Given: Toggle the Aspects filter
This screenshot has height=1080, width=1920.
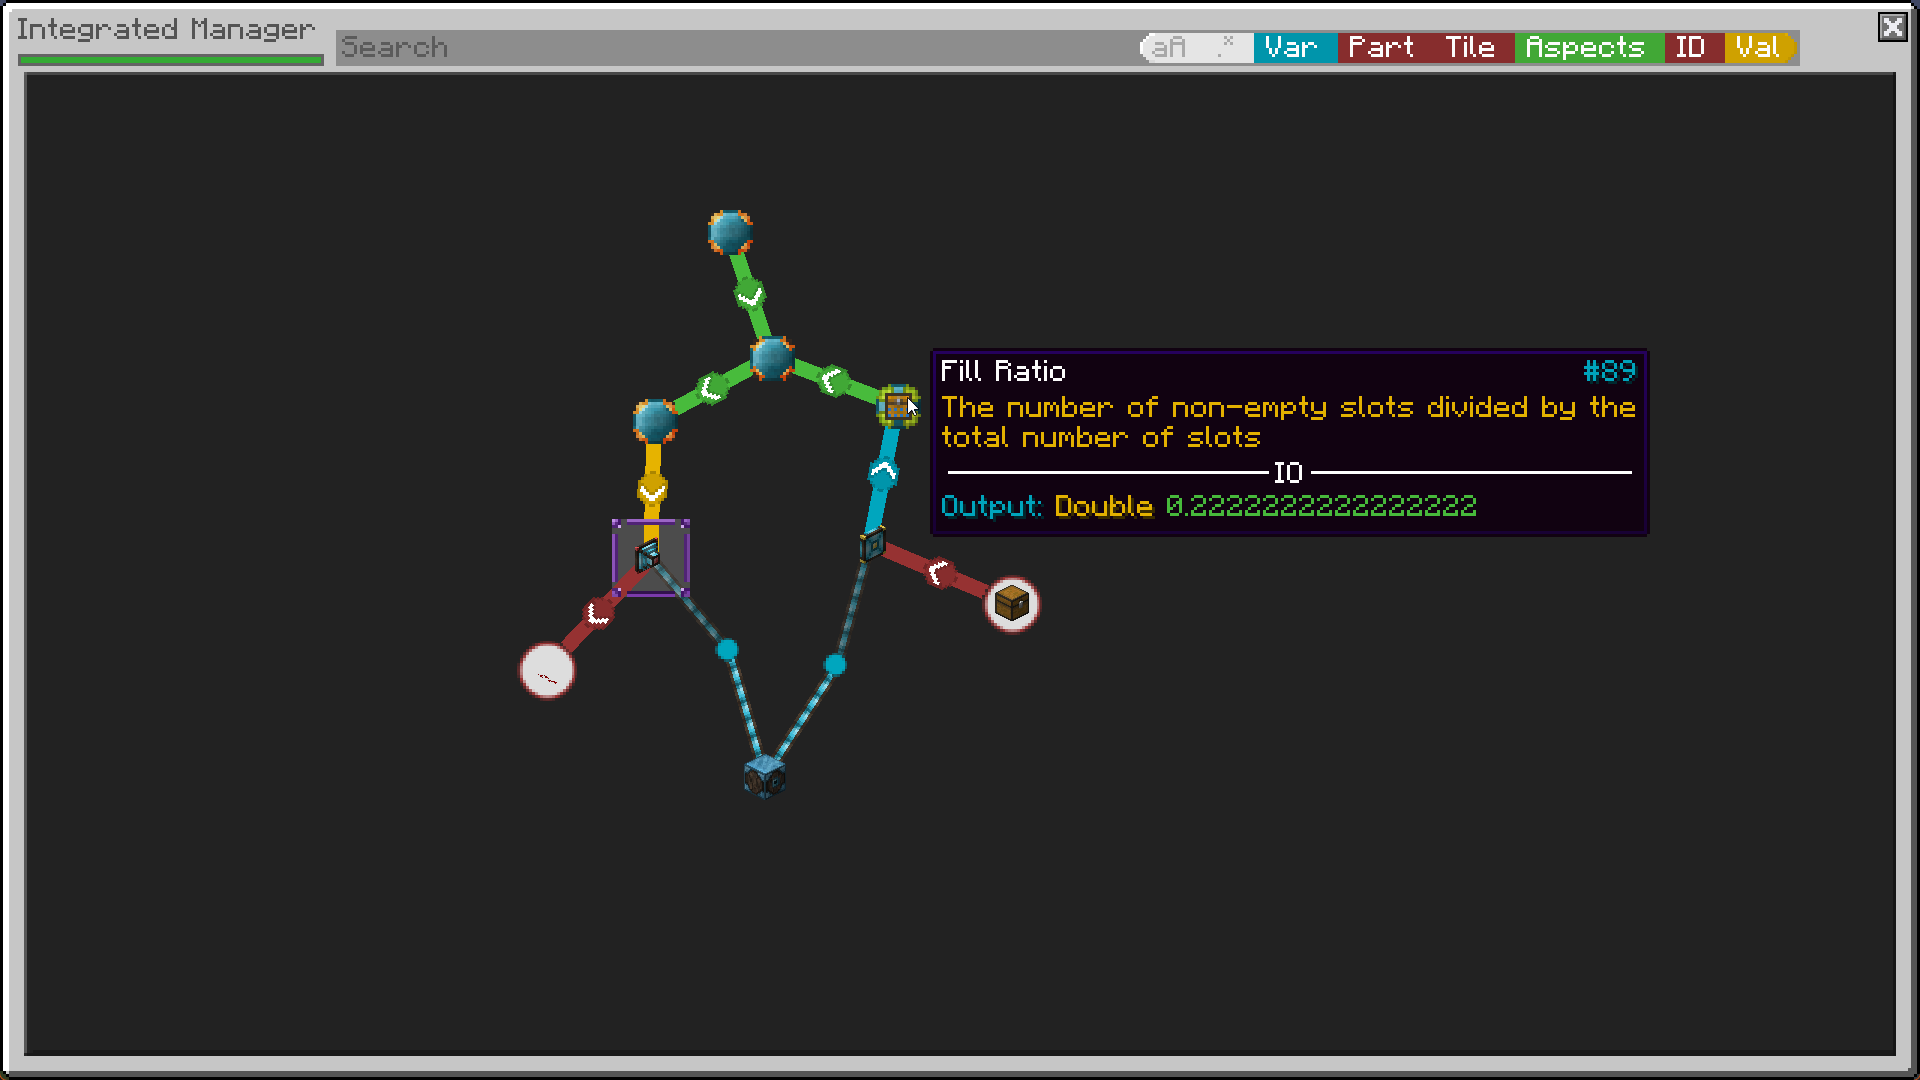Looking at the screenshot, I should (x=1586, y=47).
